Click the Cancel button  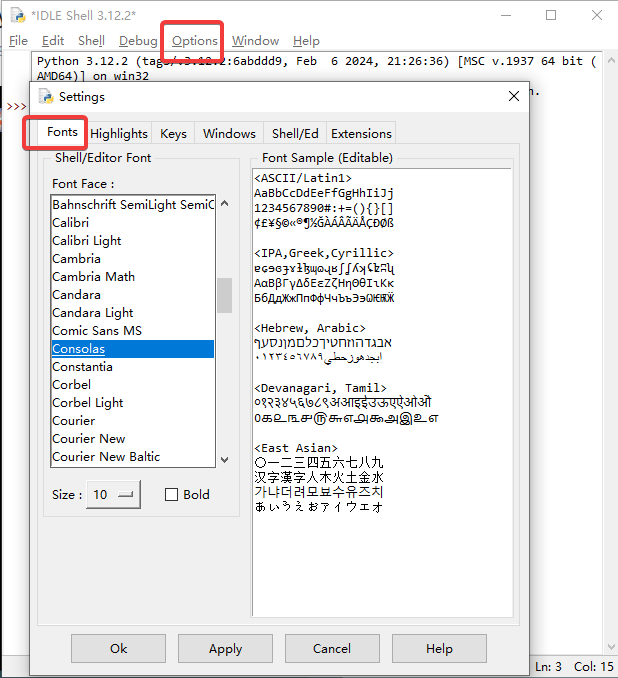tap(332, 649)
